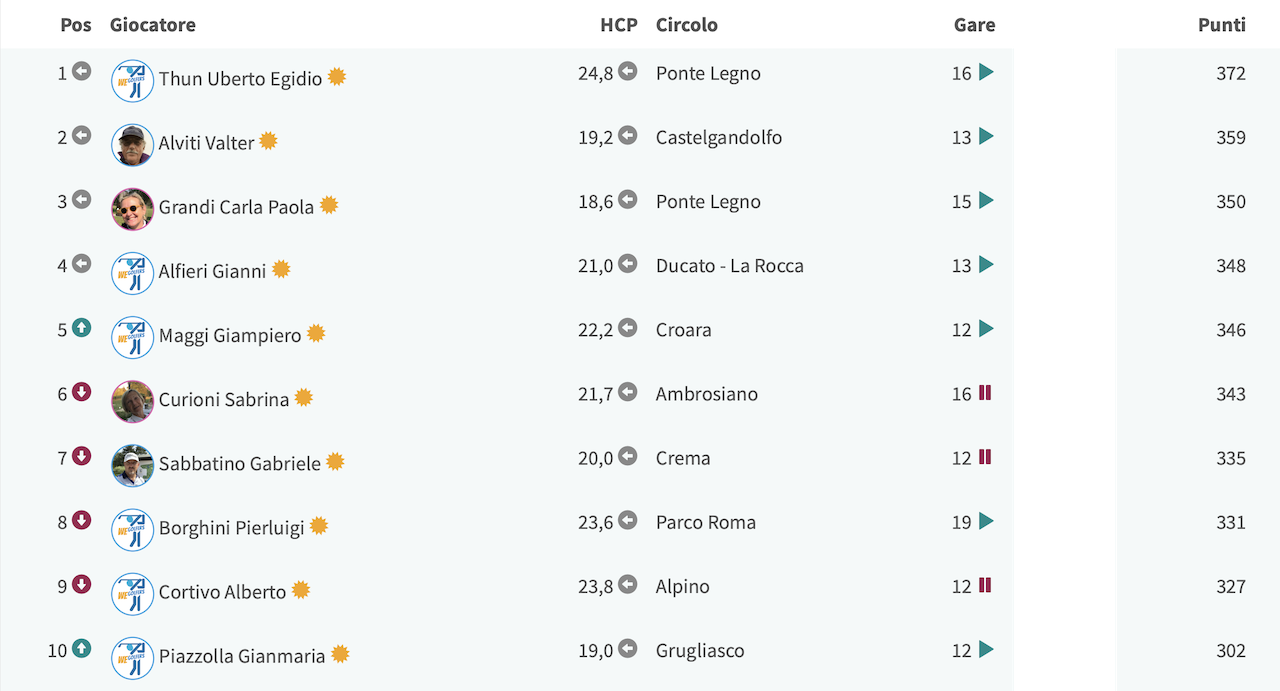The width and height of the screenshot is (1280, 691).
Task: Expand Thun Uberto Egidio's 16 gare with the play arrow
Action: click(x=986, y=72)
